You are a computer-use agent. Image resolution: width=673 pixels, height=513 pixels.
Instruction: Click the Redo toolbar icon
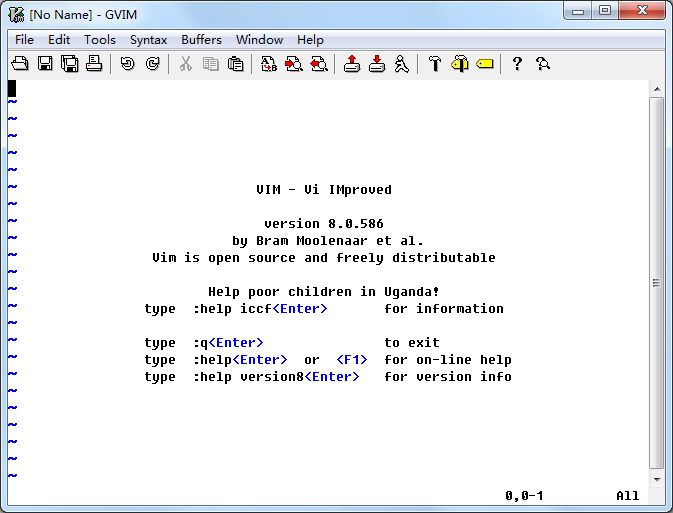pyautogui.click(x=152, y=64)
